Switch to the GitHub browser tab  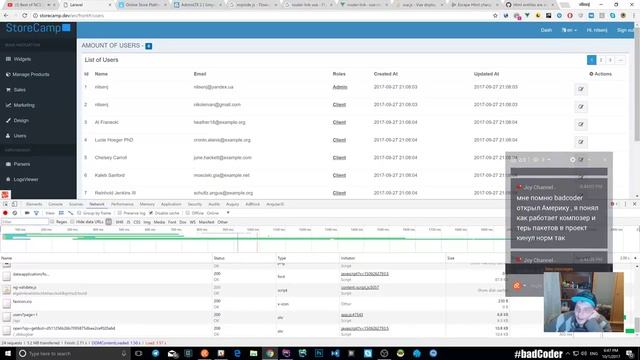[x=529, y=5]
